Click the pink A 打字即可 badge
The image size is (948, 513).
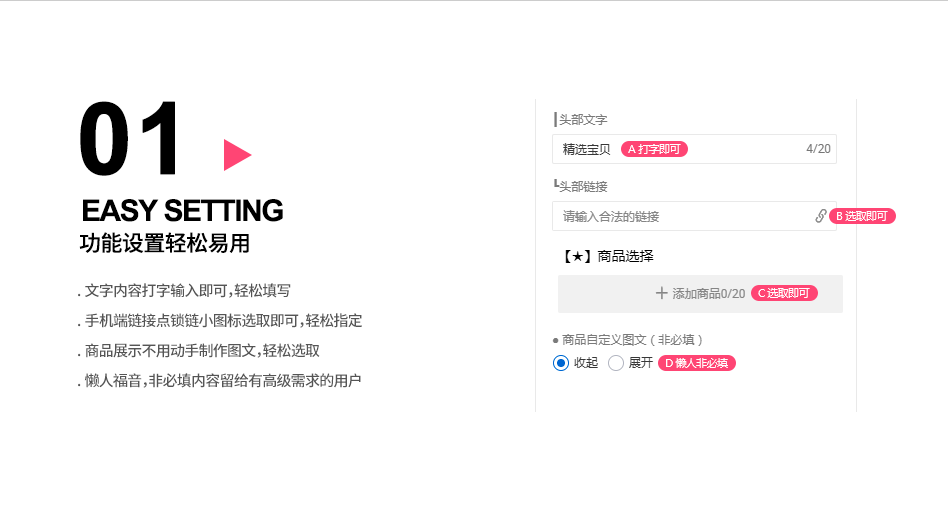click(655, 149)
